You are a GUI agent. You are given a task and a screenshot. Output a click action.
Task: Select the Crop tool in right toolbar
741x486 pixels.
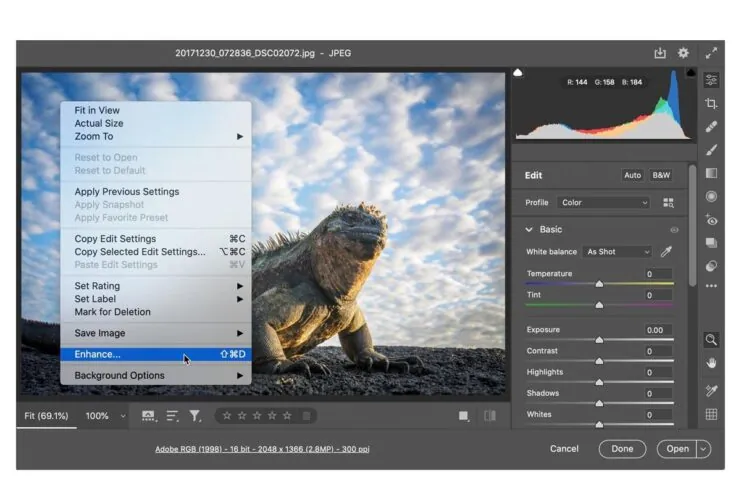point(711,103)
